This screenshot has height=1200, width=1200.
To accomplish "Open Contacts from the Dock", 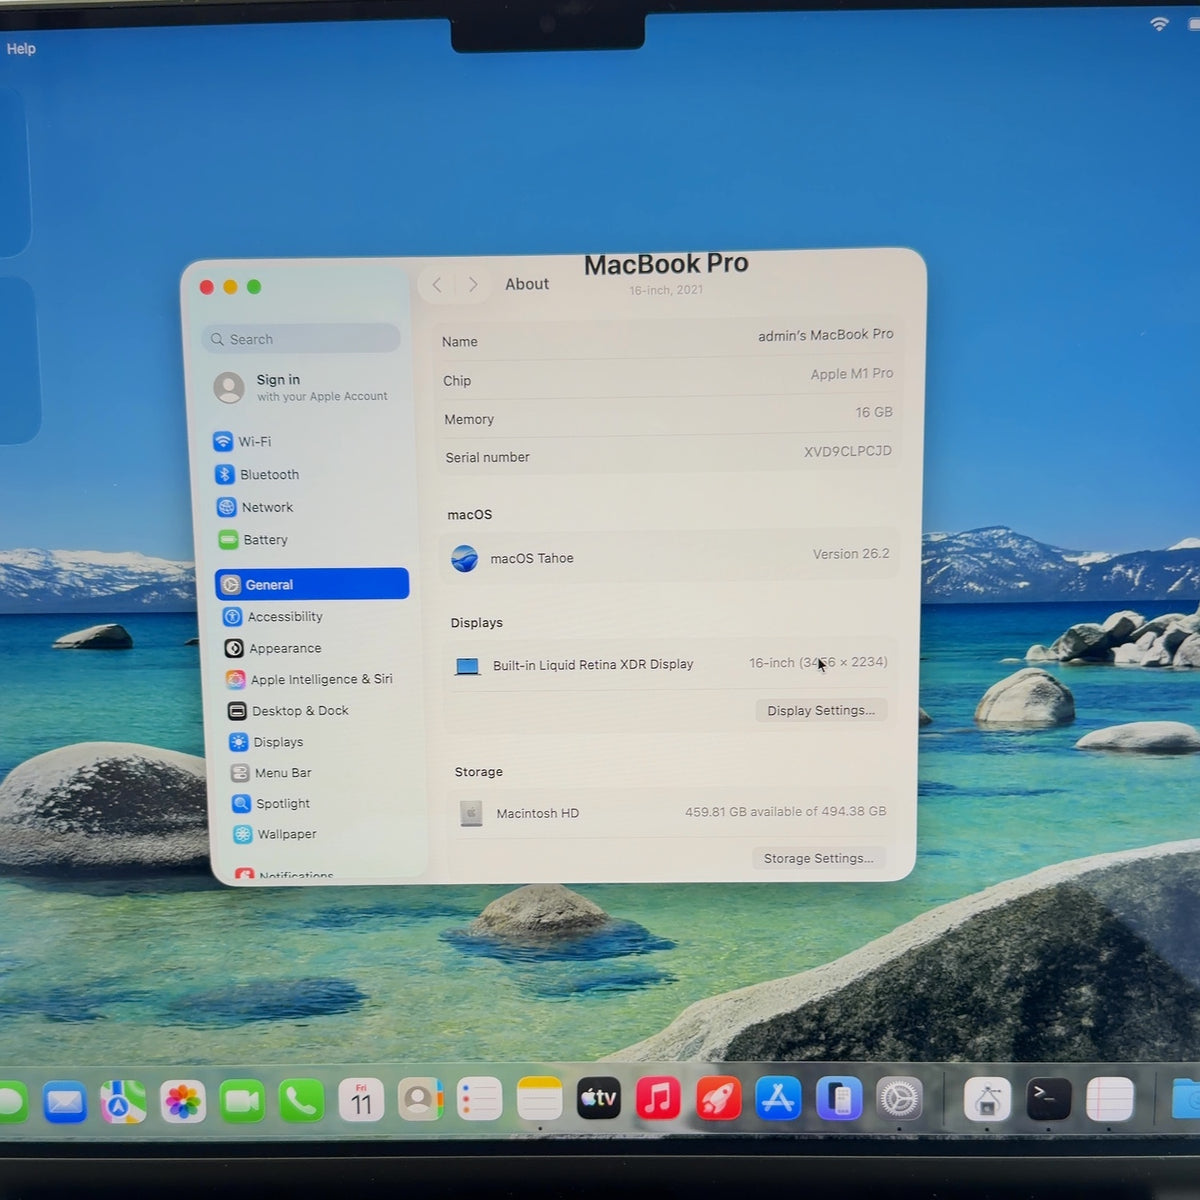I will pyautogui.click(x=420, y=1100).
